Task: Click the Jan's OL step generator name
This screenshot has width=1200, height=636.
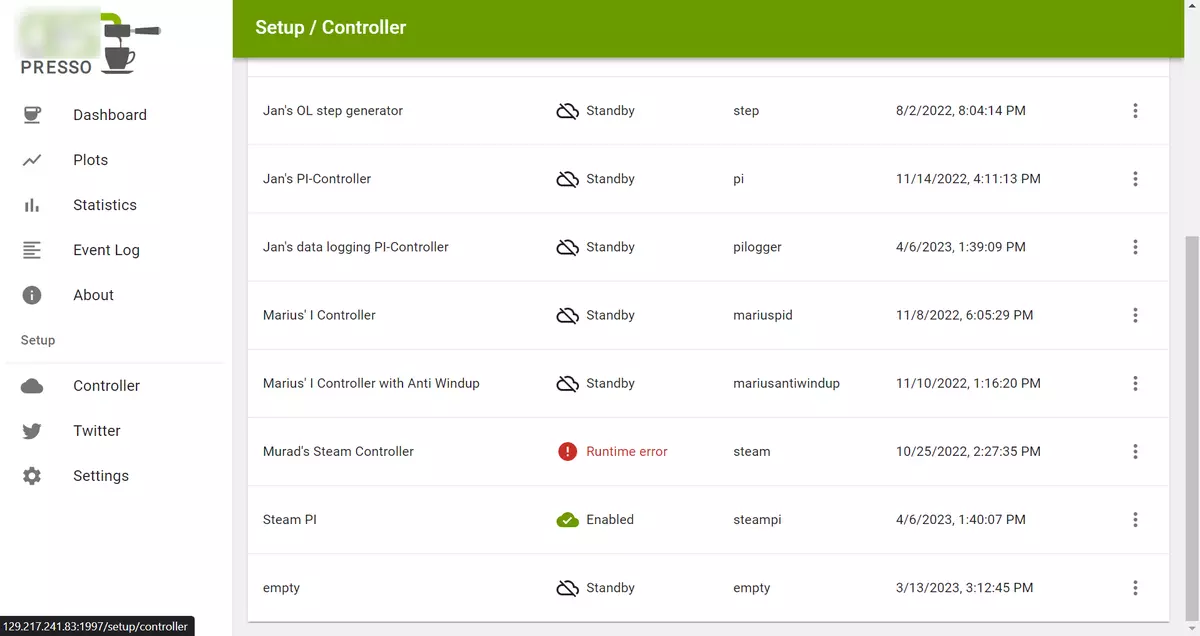Action: point(332,110)
